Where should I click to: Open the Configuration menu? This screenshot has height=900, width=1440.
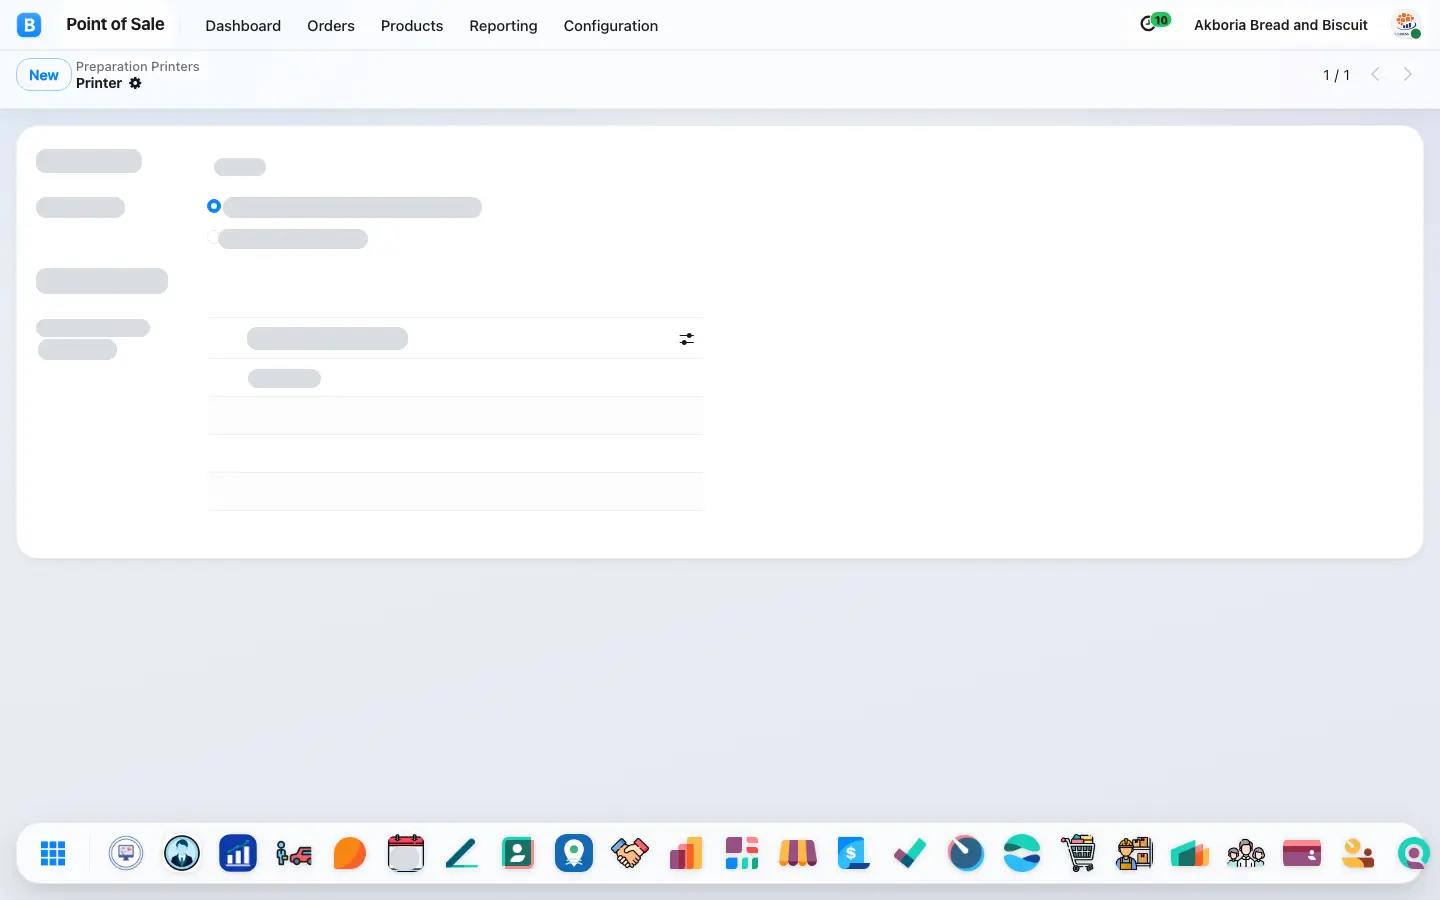[611, 26]
